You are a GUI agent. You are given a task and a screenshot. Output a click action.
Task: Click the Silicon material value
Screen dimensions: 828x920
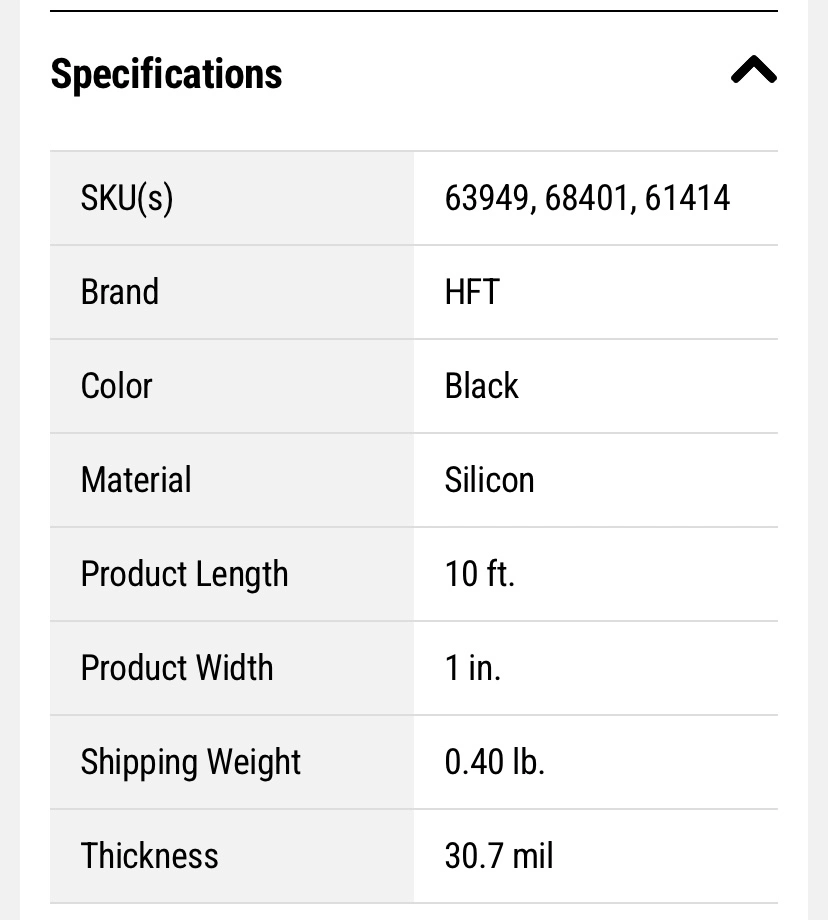click(x=489, y=480)
